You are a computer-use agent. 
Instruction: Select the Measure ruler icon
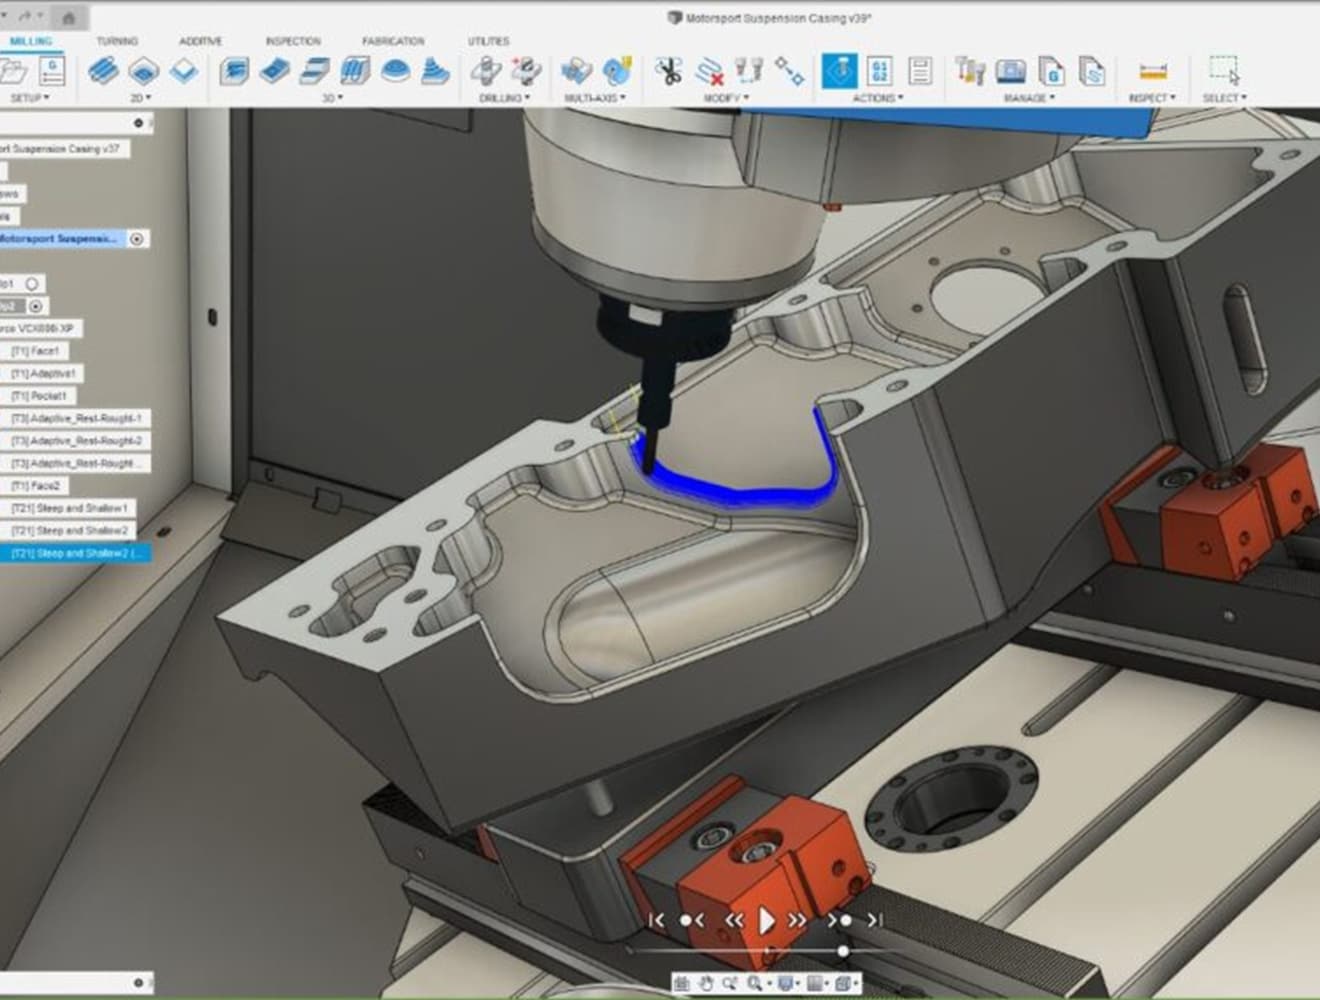1153,72
